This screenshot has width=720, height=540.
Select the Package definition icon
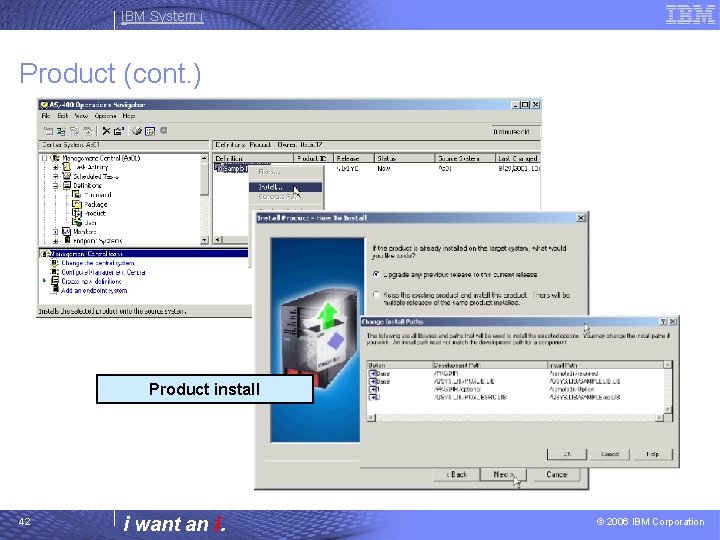tap(77, 204)
